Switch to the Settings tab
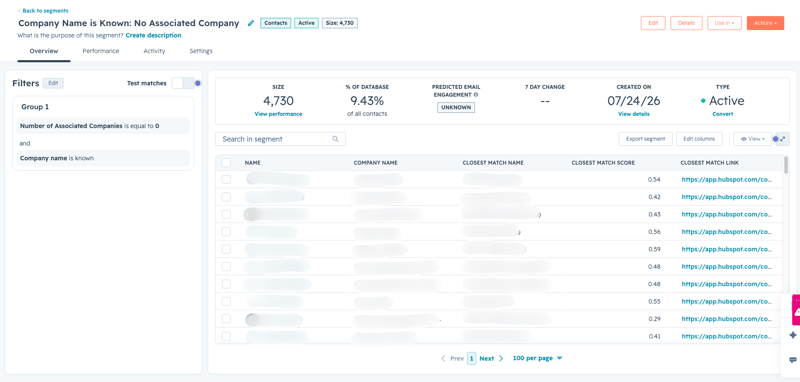The image size is (800, 382). click(201, 51)
